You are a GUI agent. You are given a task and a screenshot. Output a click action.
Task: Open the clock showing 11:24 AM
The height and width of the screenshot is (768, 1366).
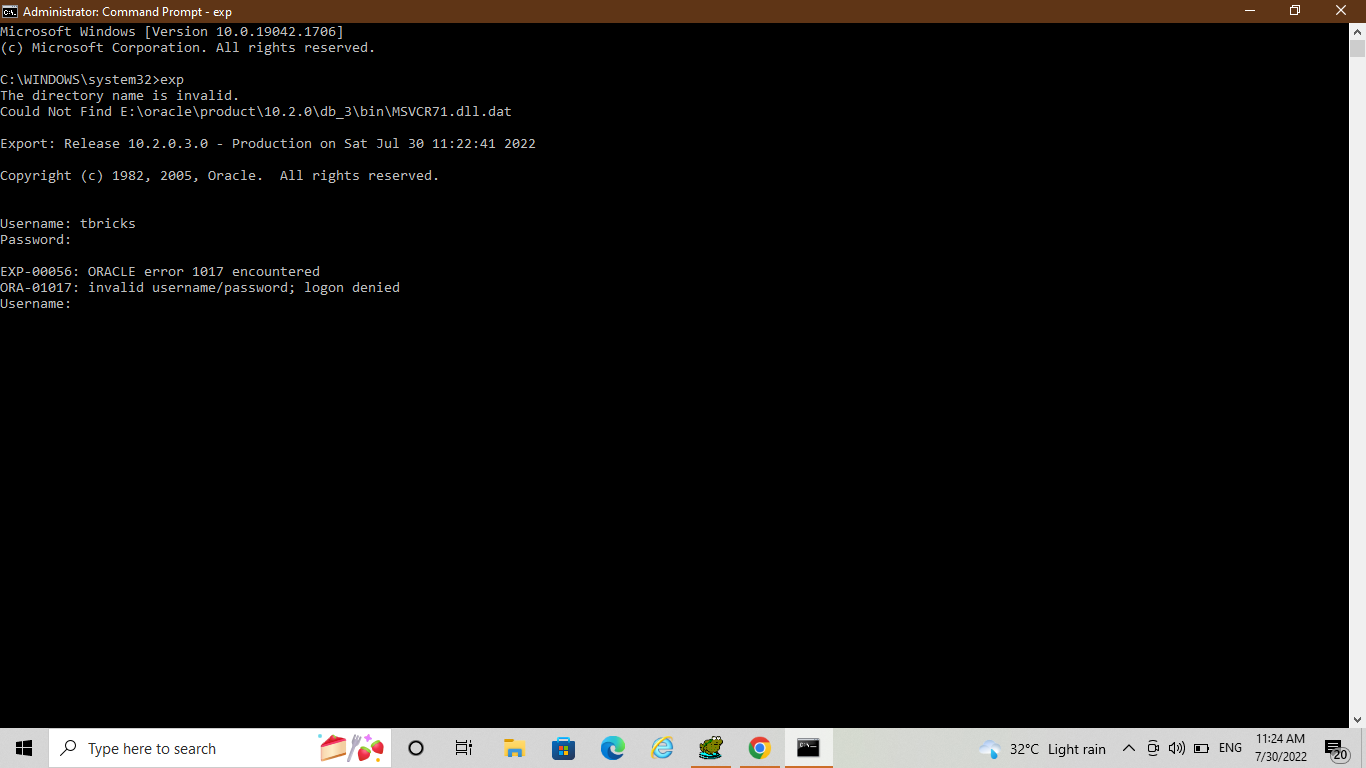click(1281, 748)
